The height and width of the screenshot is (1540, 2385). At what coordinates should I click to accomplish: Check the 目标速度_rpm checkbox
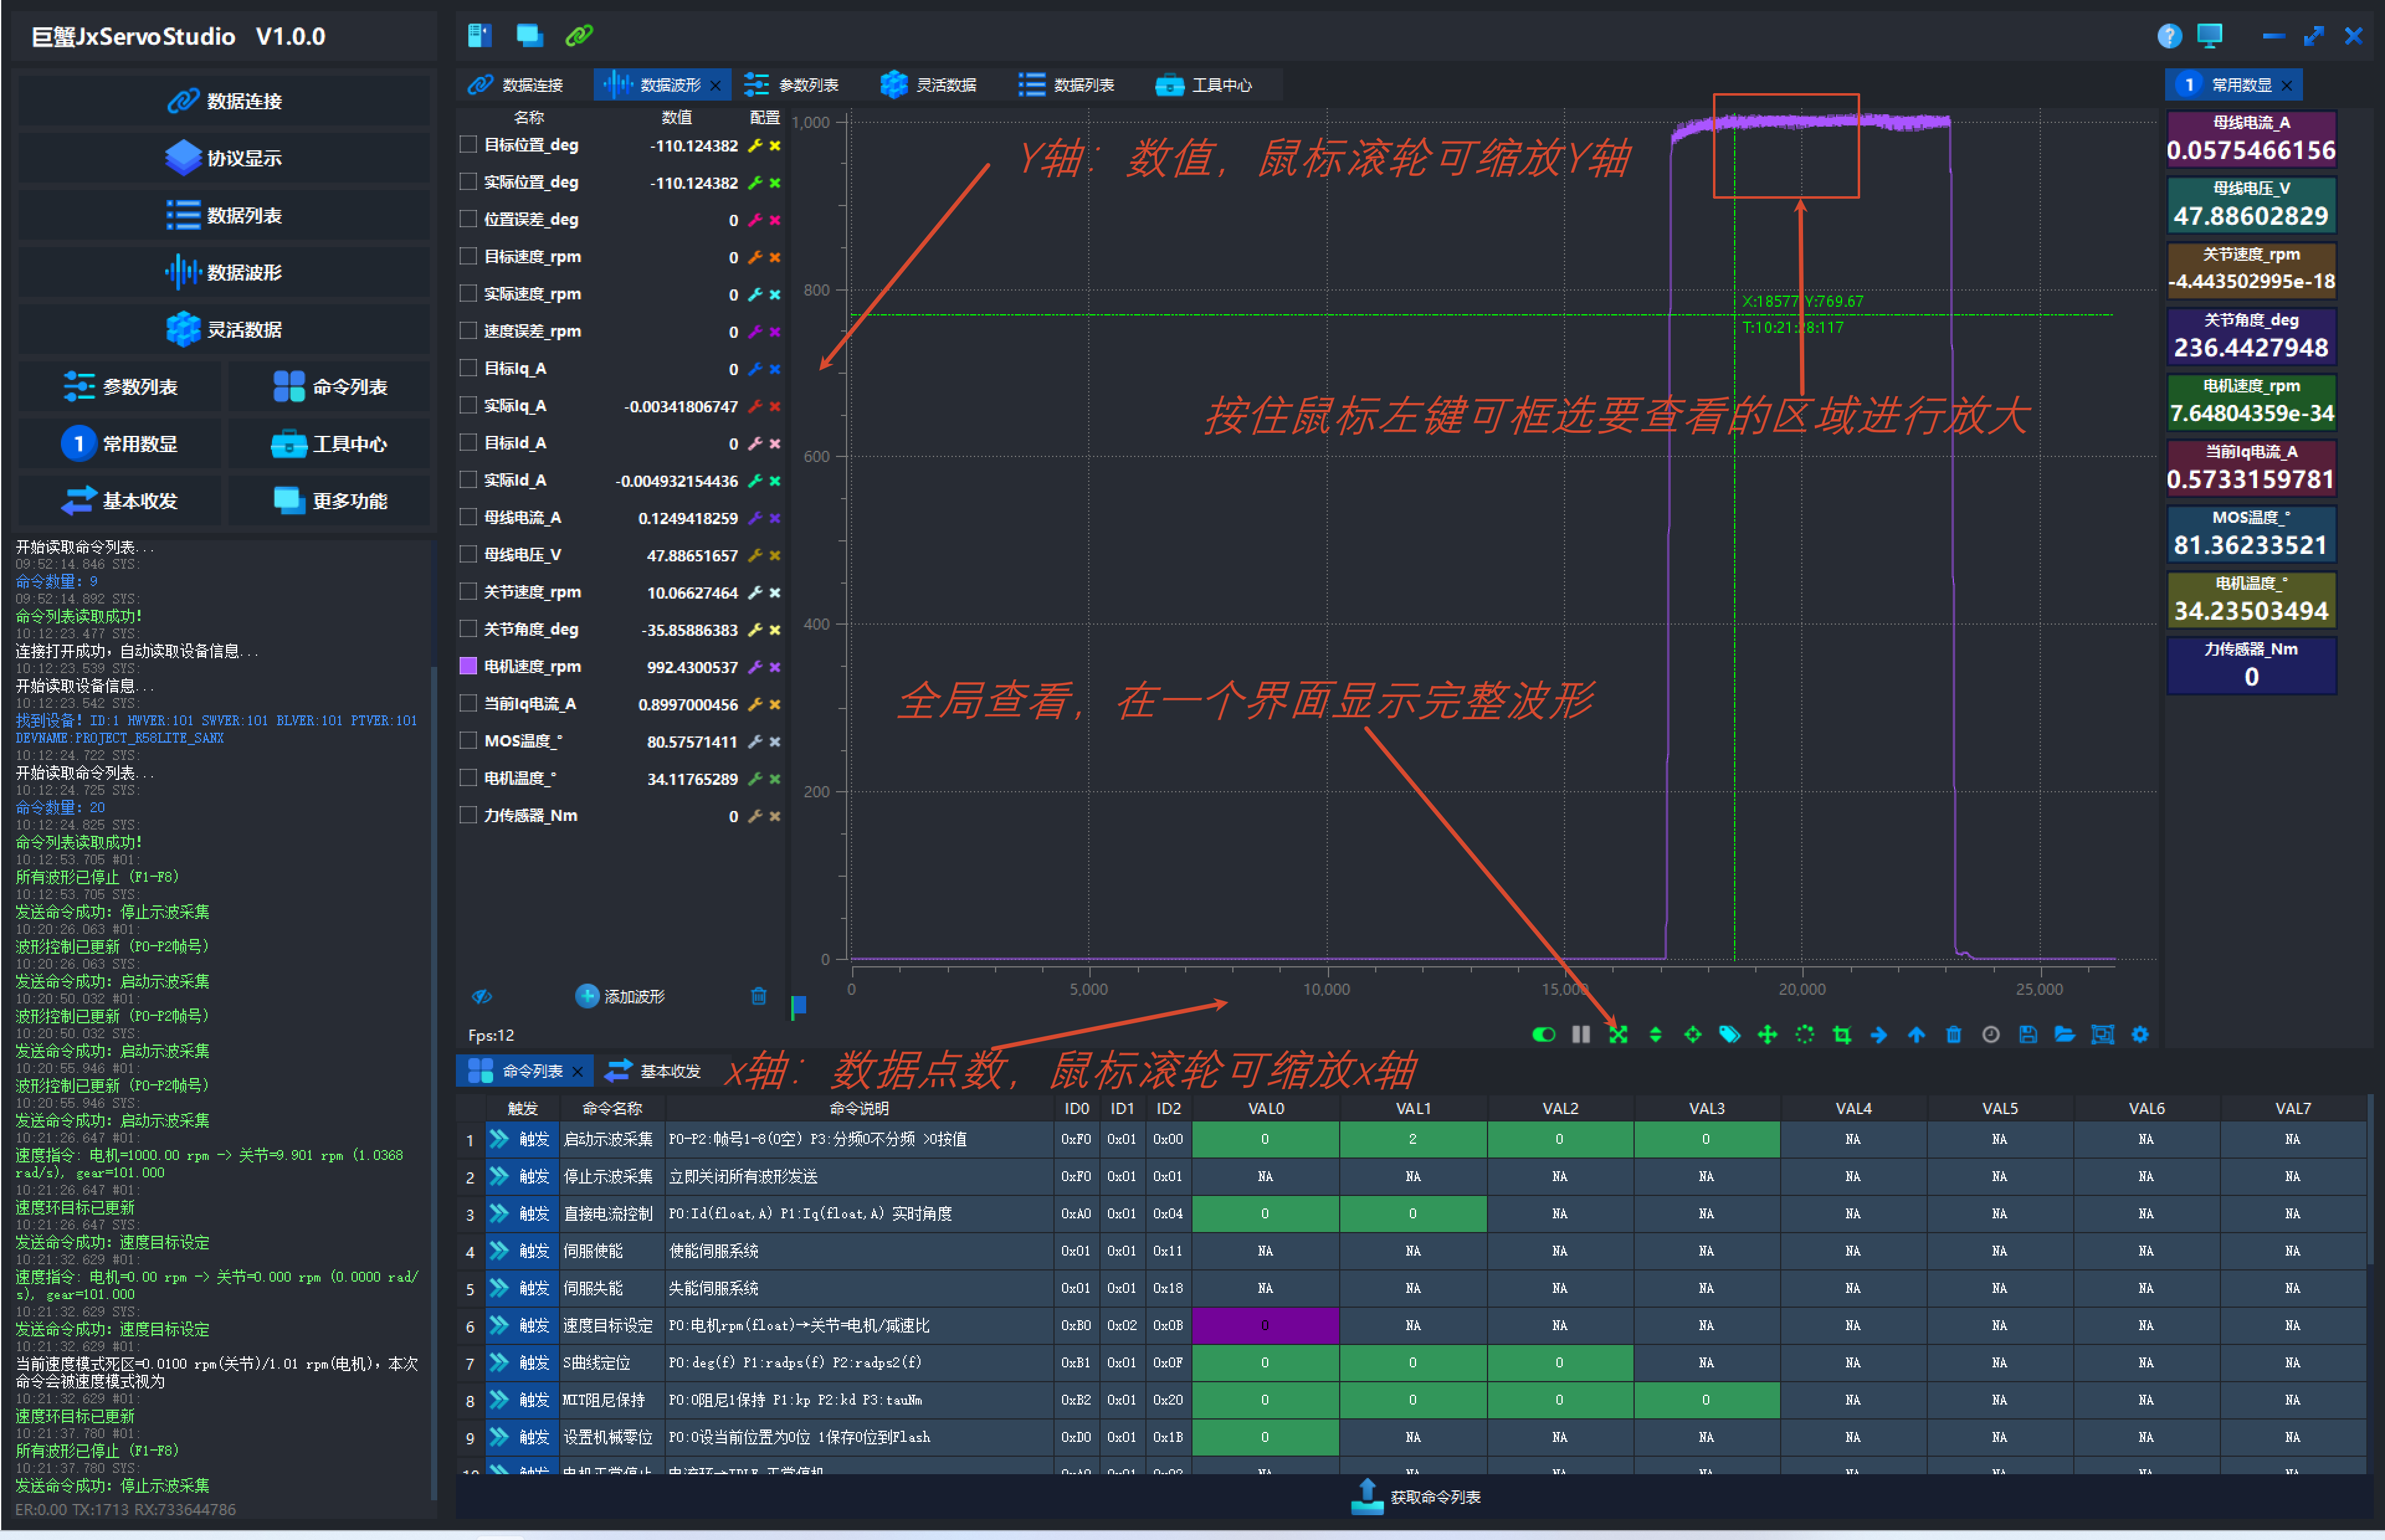pos(467,256)
